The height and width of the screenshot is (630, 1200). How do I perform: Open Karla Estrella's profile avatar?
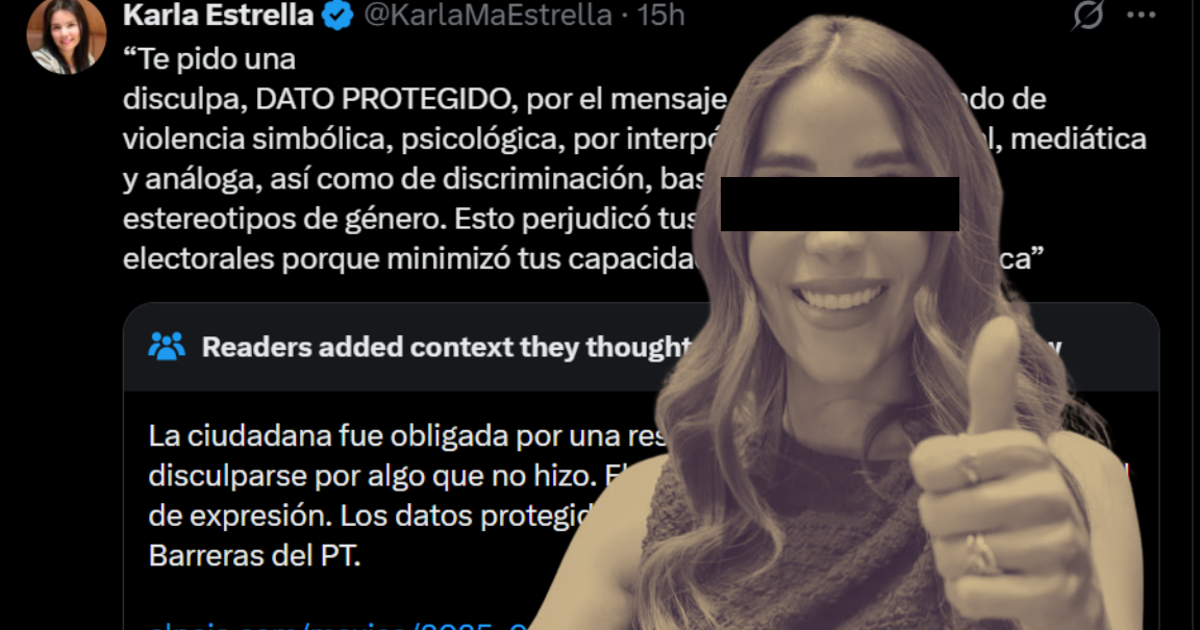tap(66, 36)
